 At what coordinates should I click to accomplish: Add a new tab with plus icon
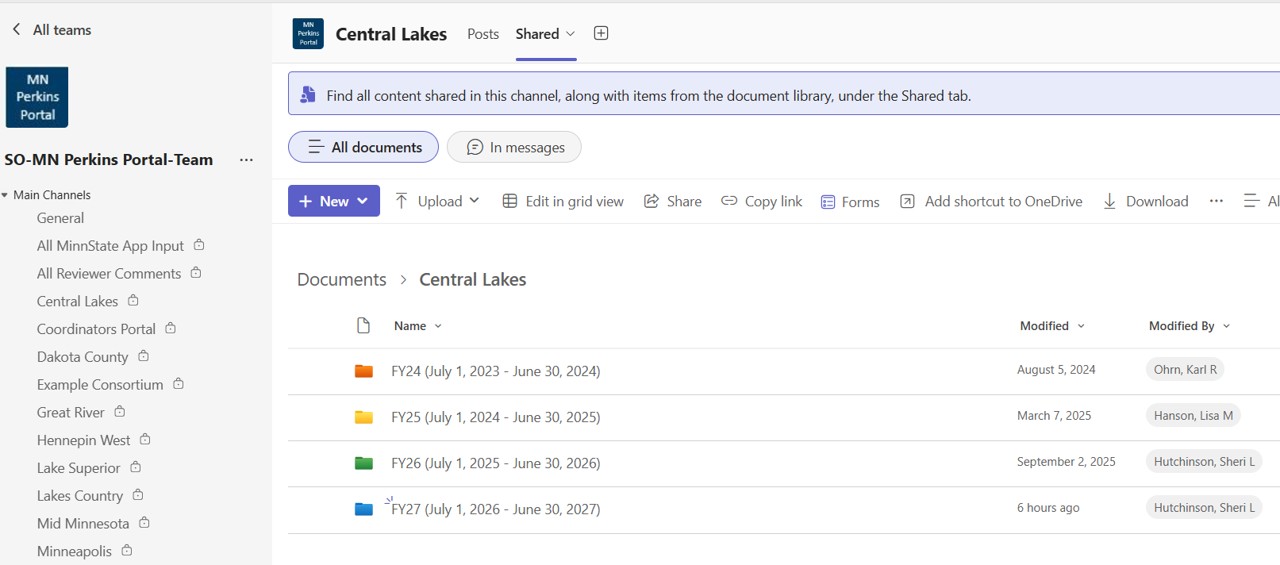[601, 33]
